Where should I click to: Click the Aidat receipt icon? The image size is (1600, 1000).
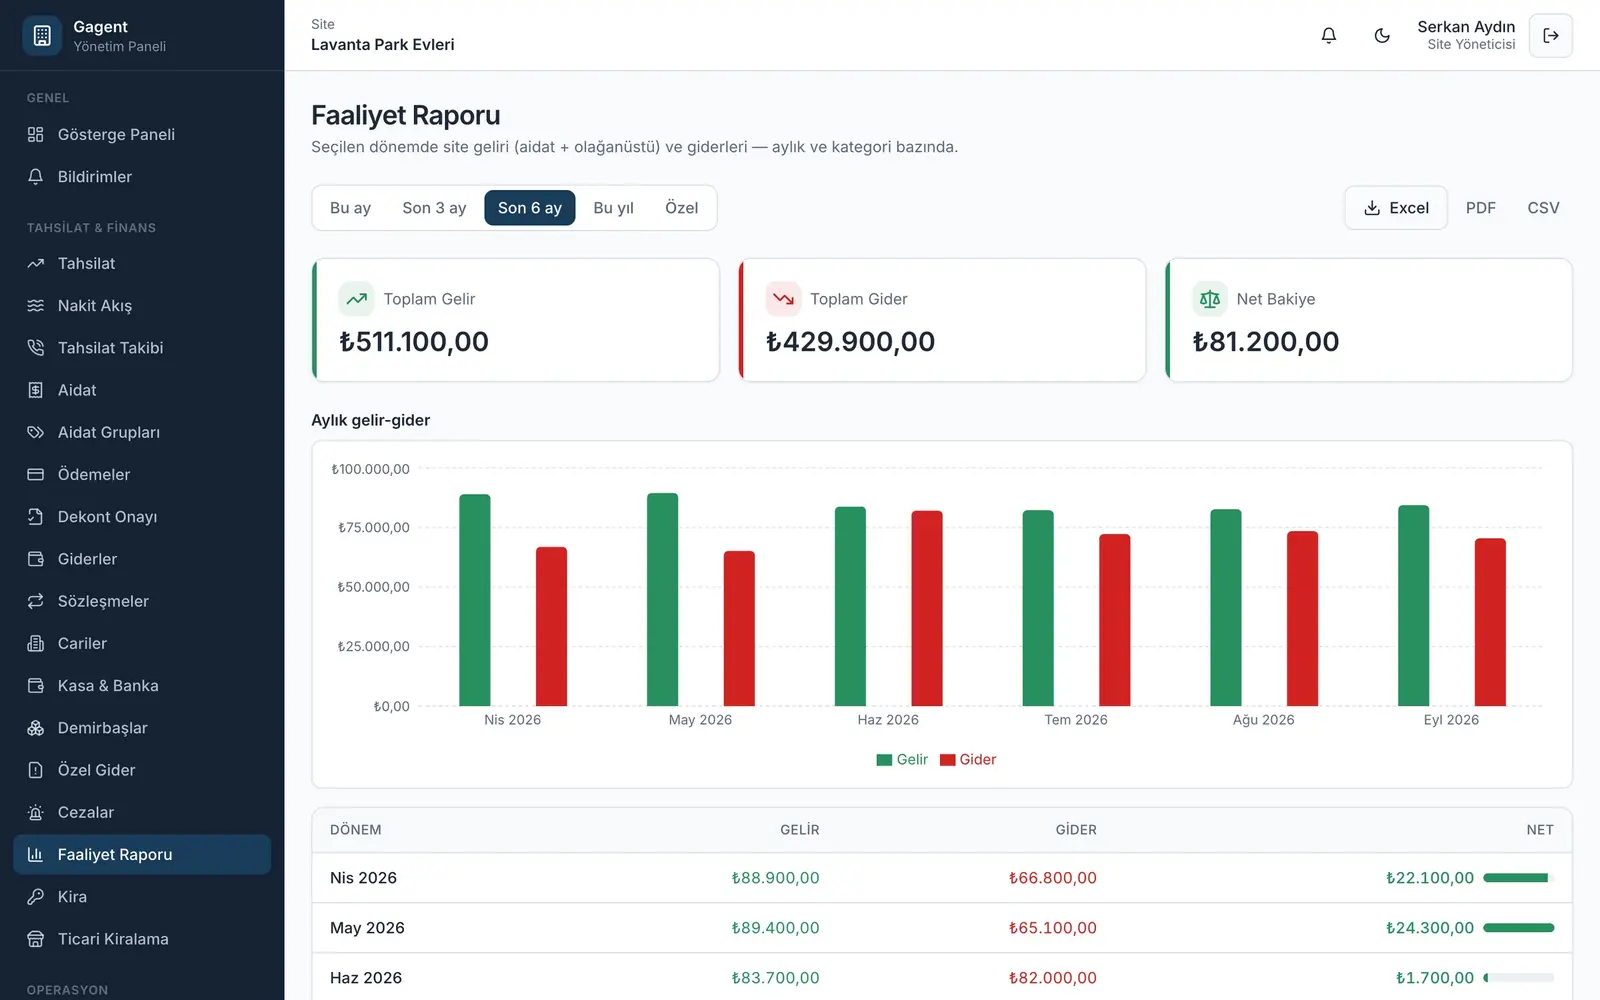[x=36, y=390]
